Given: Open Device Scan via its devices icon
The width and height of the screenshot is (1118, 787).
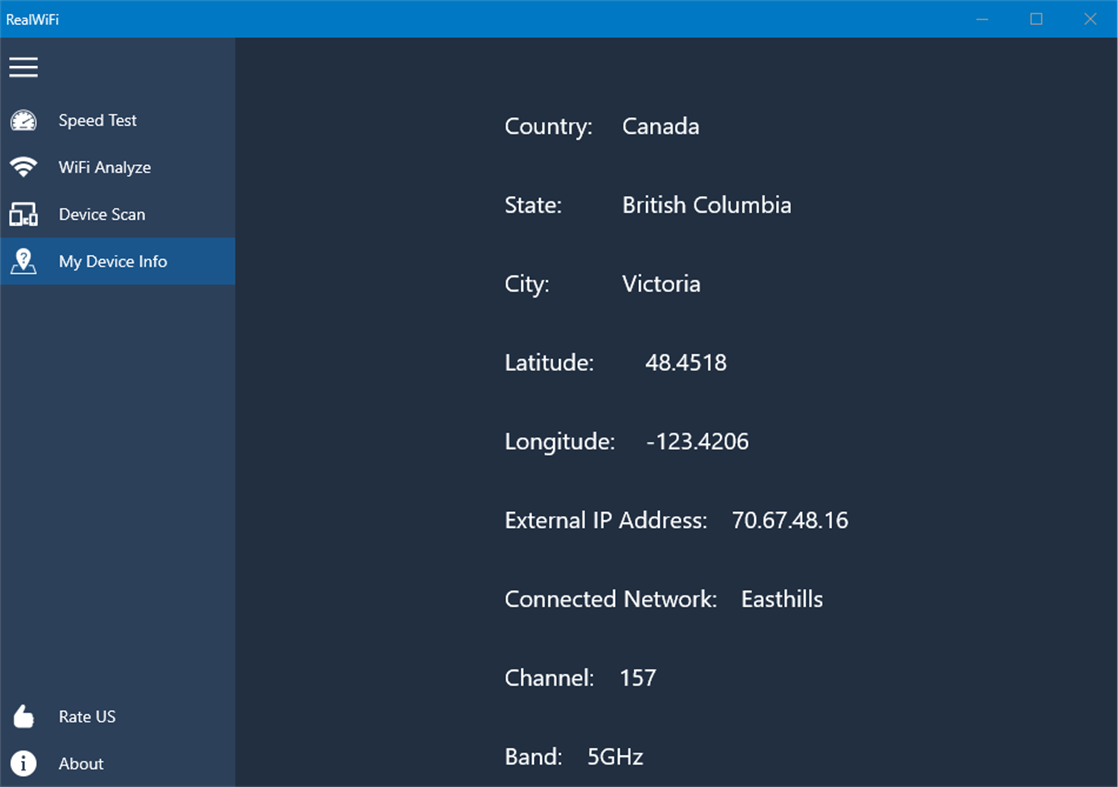Looking at the screenshot, I should tap(23, 214).
